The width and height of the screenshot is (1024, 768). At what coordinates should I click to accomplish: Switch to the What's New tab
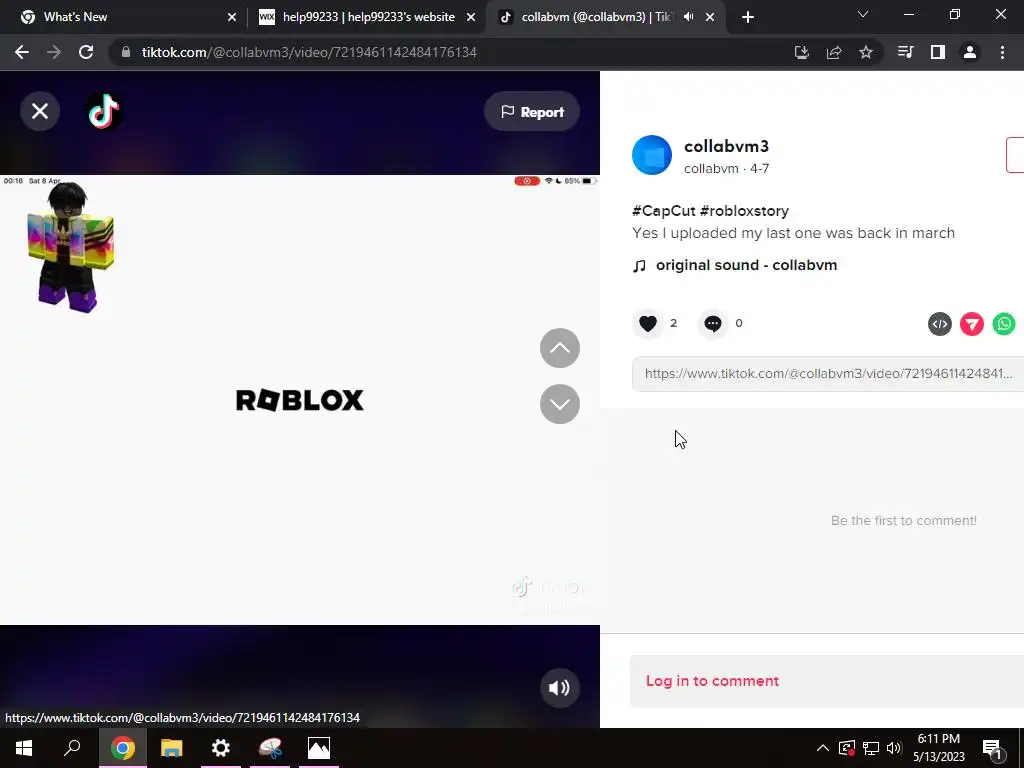pos(123,17)
